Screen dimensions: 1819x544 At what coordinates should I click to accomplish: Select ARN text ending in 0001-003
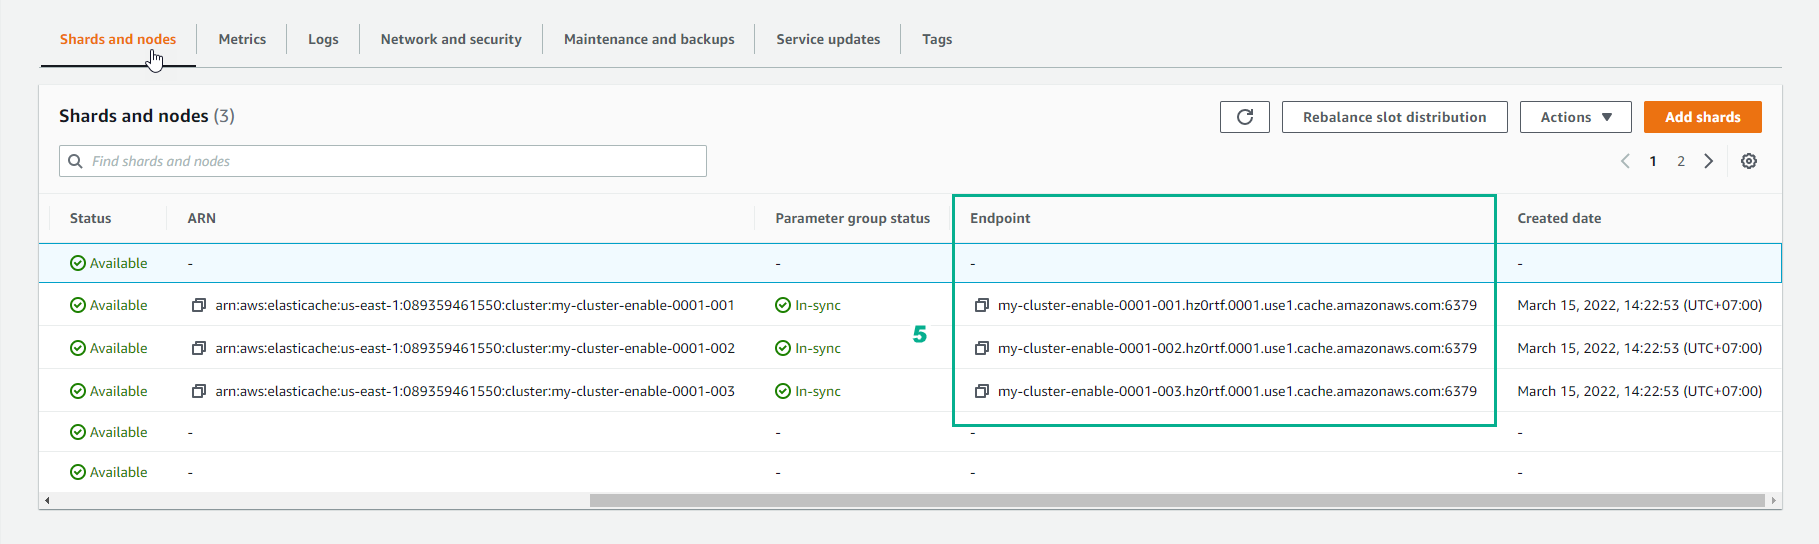pyautogui.click(x=475, y=391)
